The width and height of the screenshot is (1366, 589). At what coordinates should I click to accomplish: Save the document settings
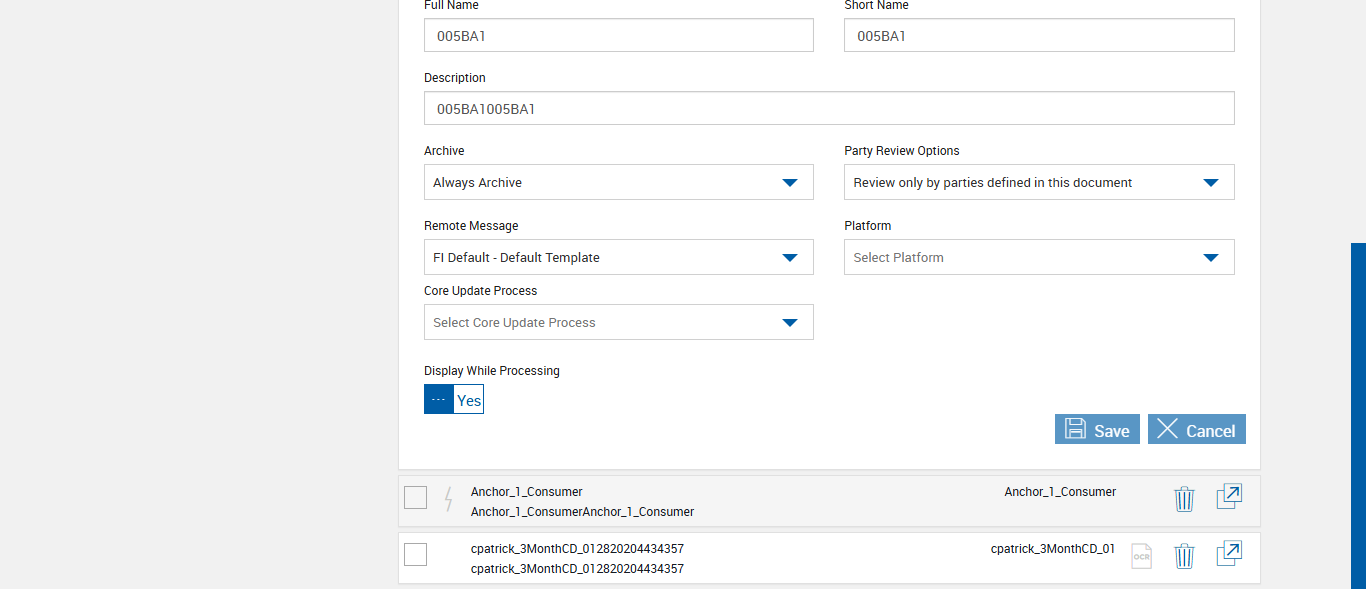1097,429
